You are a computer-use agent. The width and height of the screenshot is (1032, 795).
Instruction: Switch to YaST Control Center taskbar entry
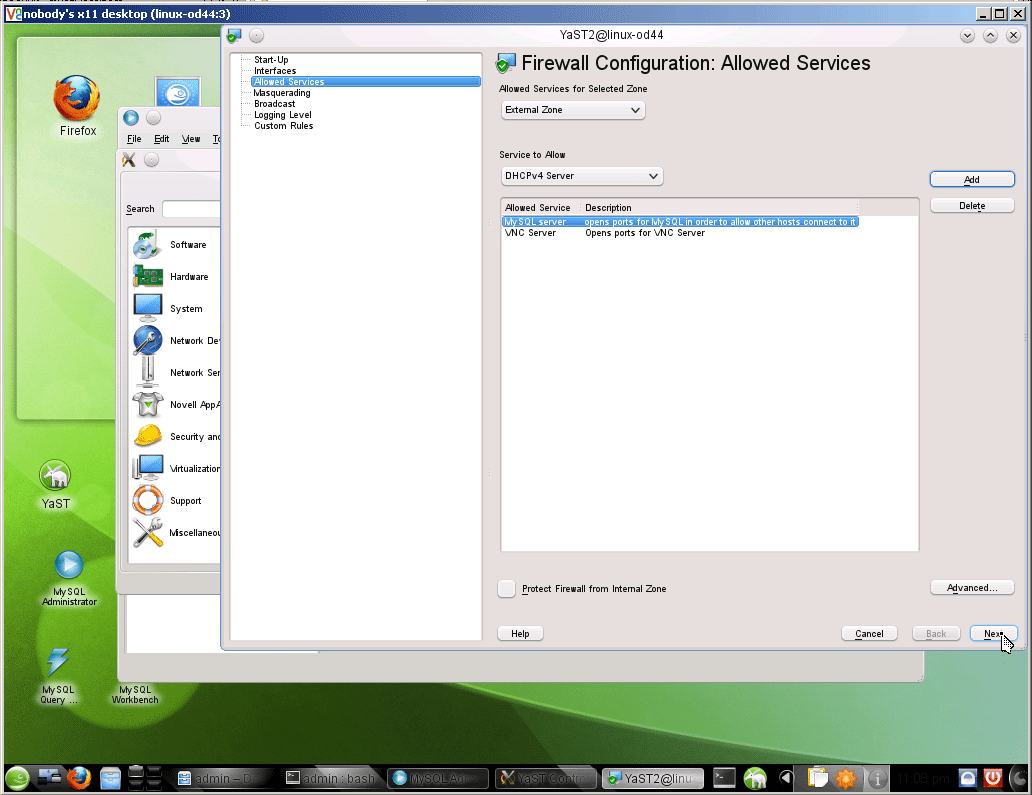pos(546,779)
